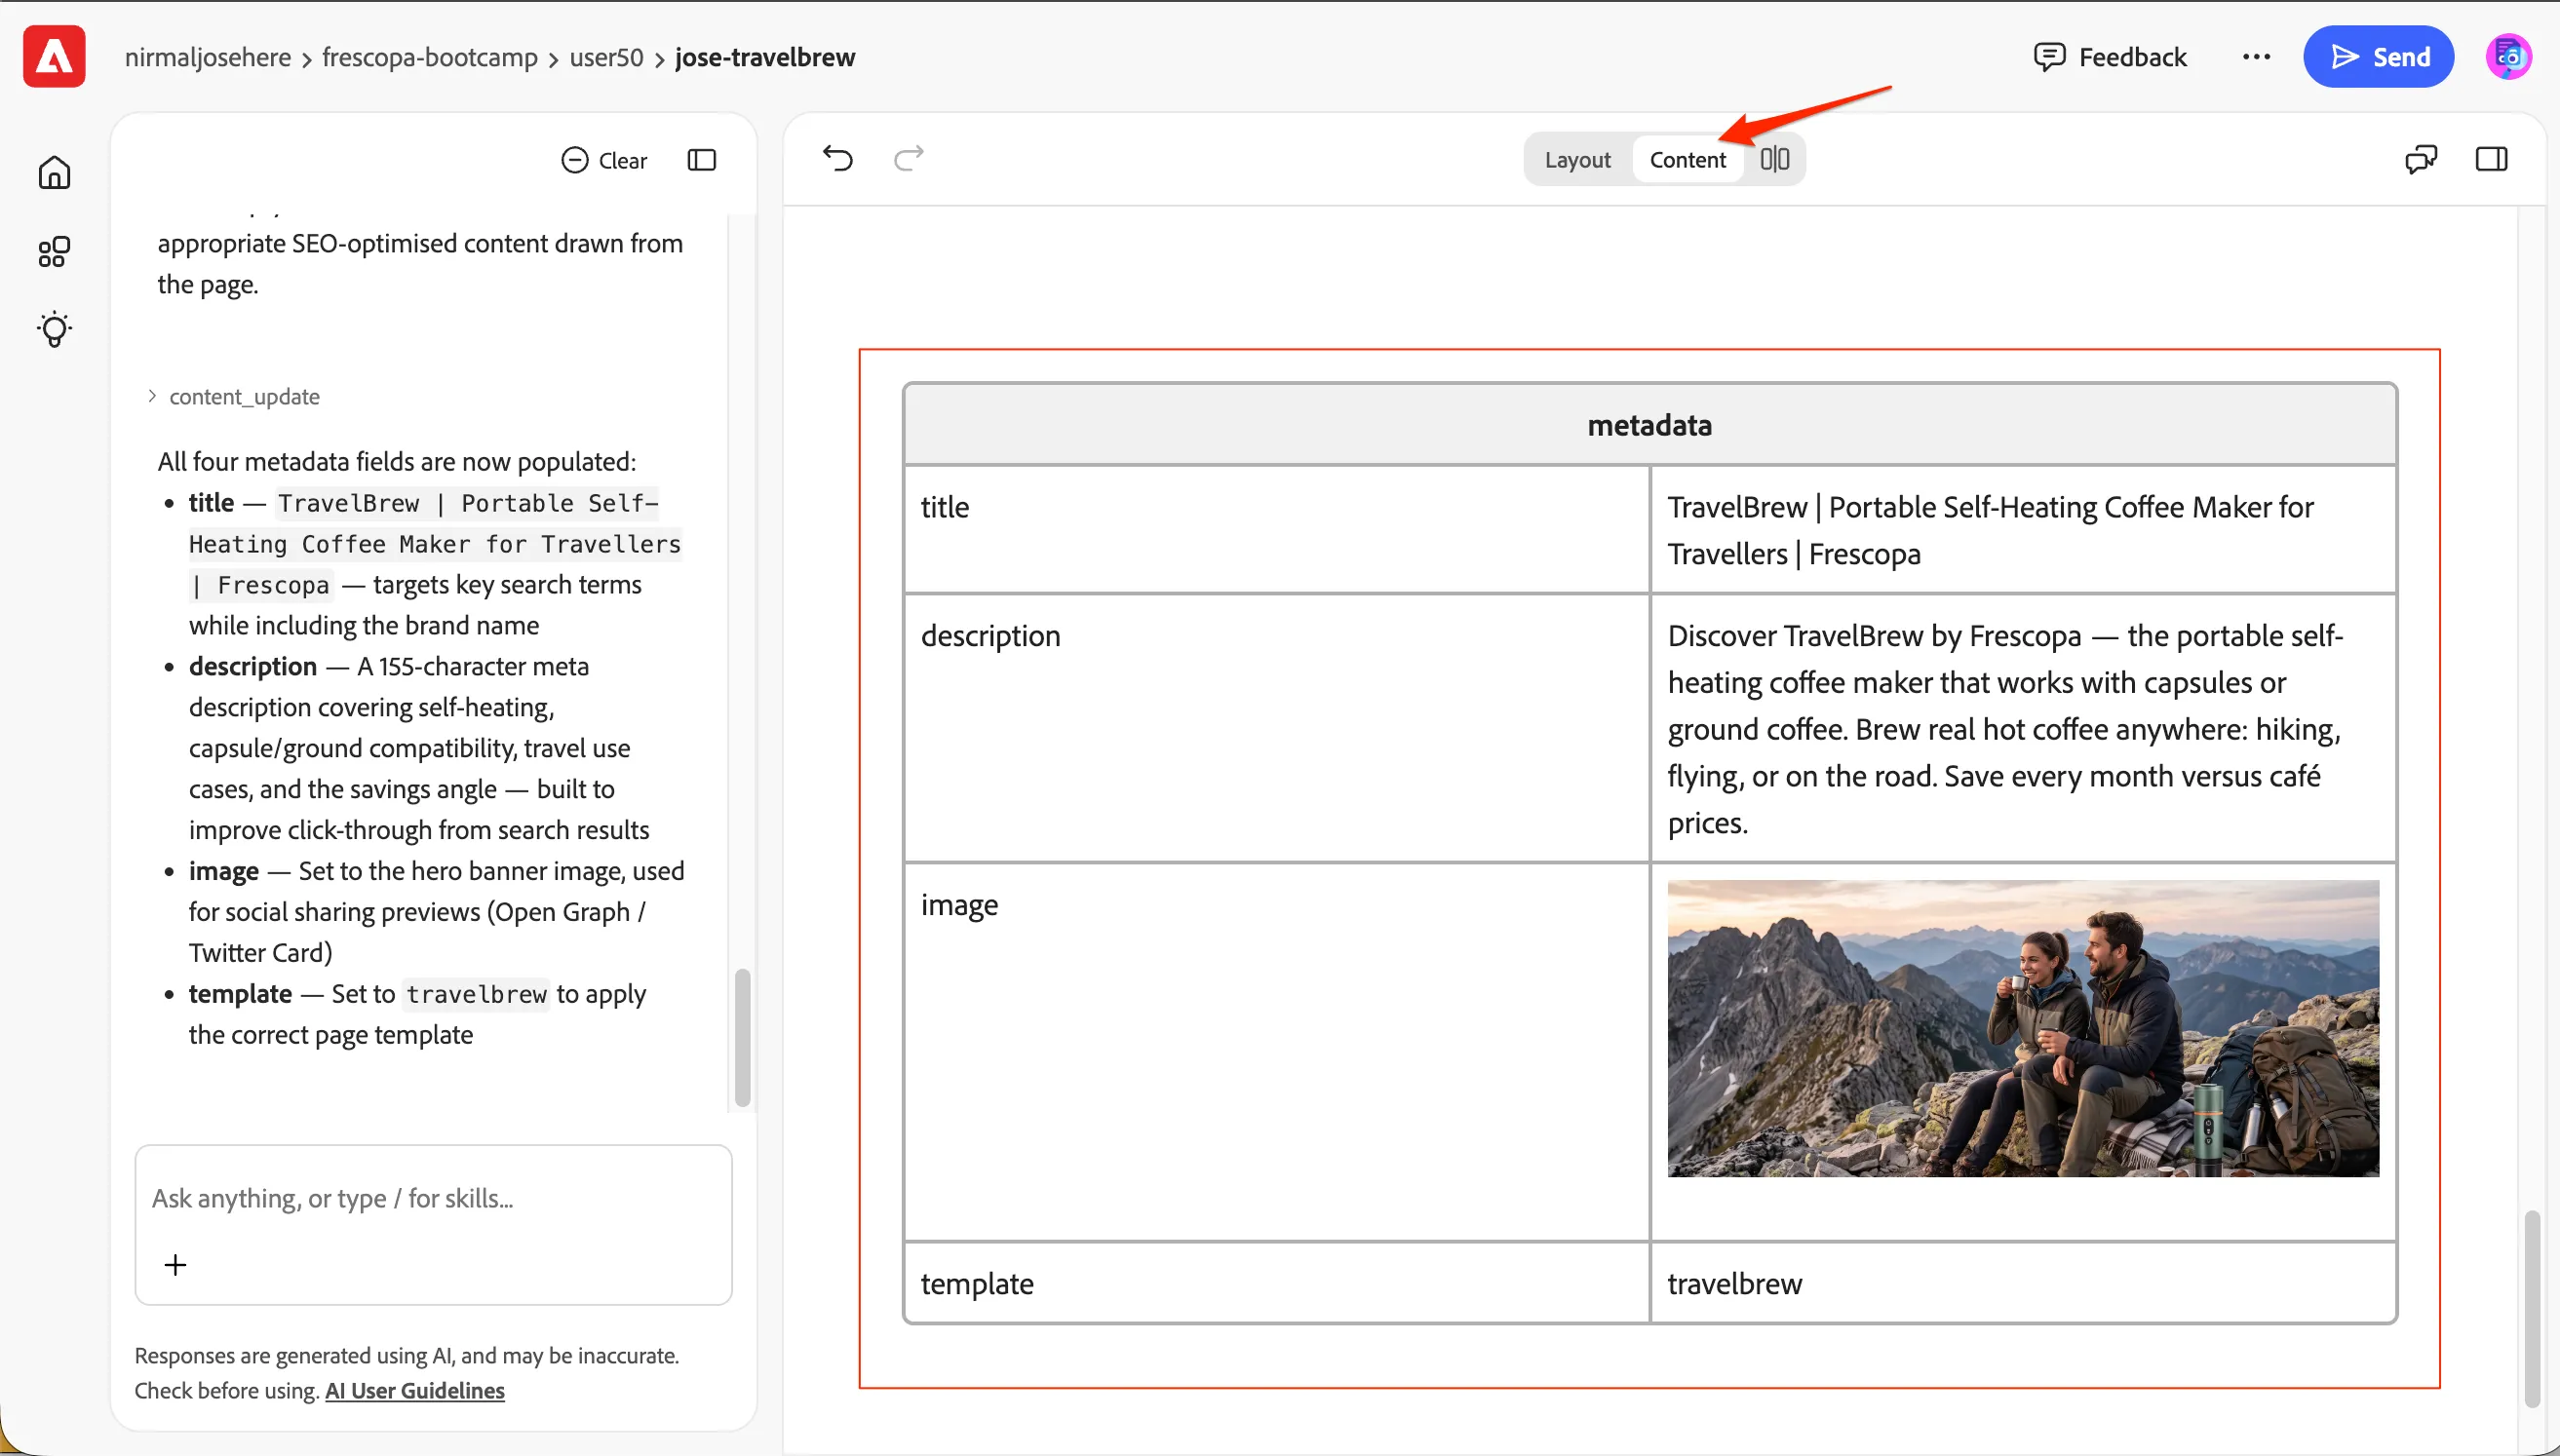Viewport: 2560px width, 1456px height.
Task: Click the Adobe logo icon
Action: tap(54, 57)
